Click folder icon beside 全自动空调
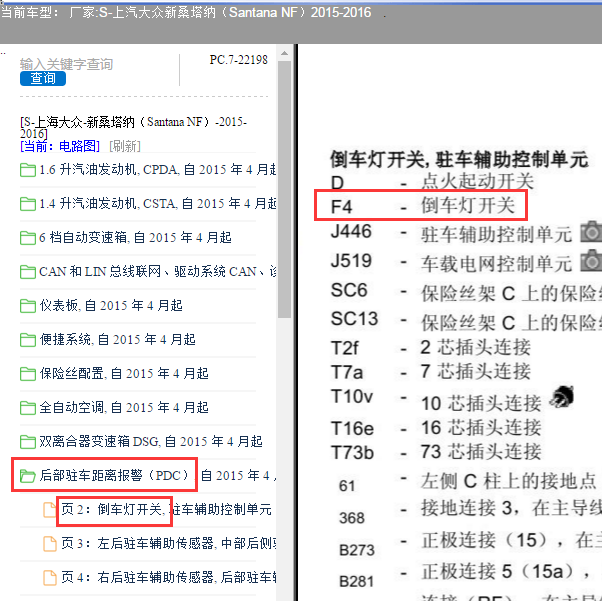602x601 pixels. (28, 407)
